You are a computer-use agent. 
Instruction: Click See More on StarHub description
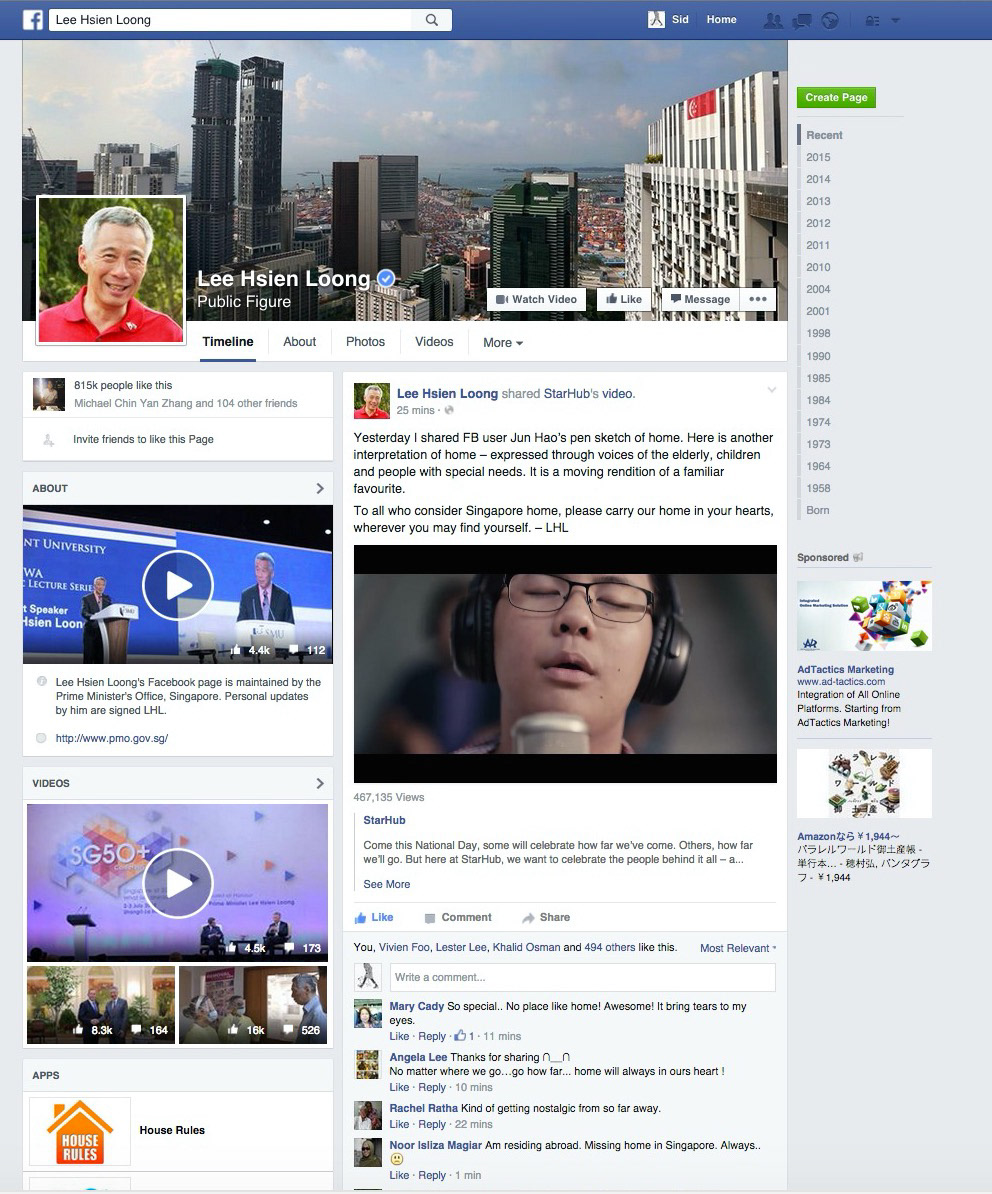point(387,884)
